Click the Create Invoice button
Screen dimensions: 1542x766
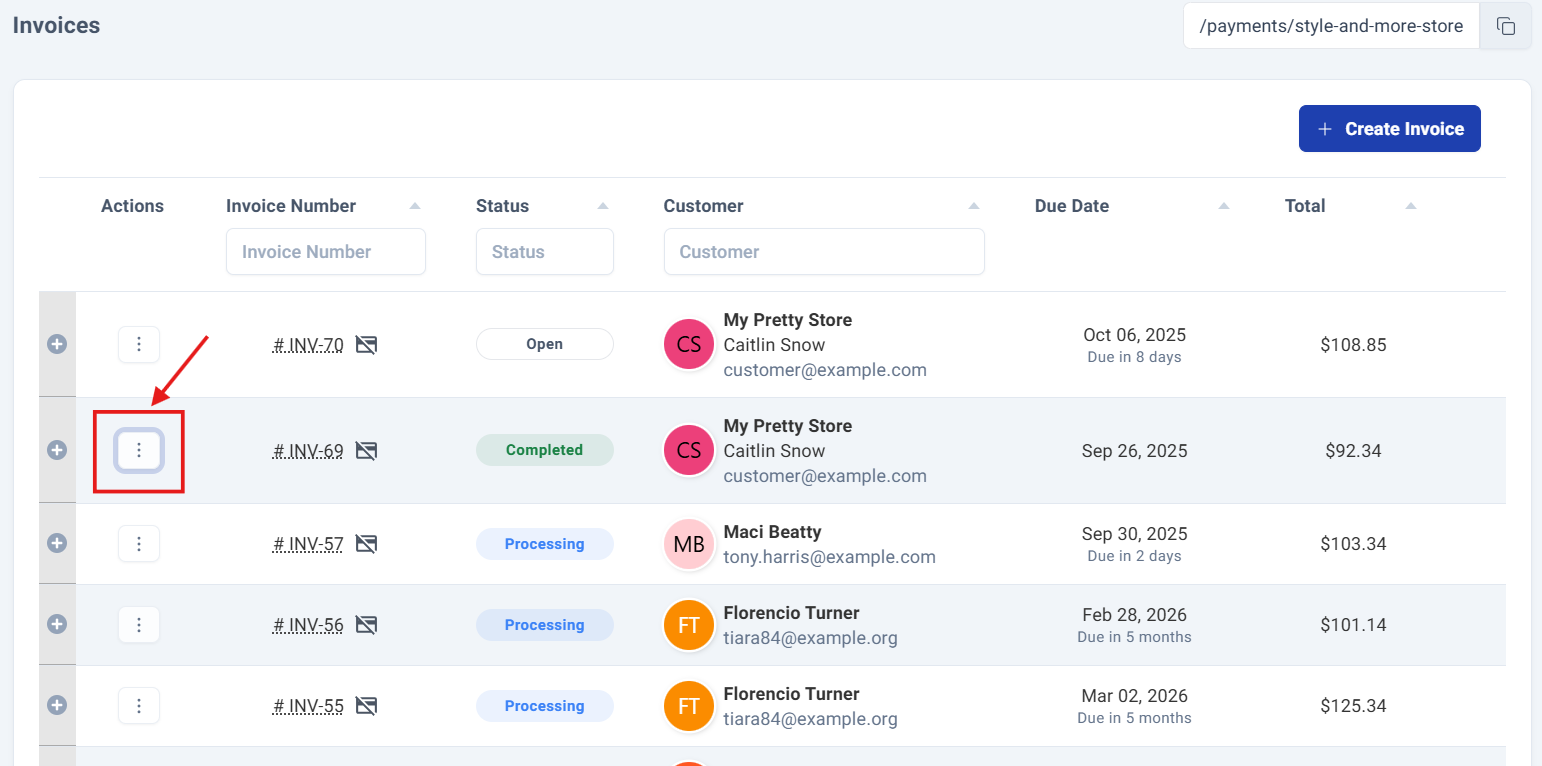(1390, 129)
